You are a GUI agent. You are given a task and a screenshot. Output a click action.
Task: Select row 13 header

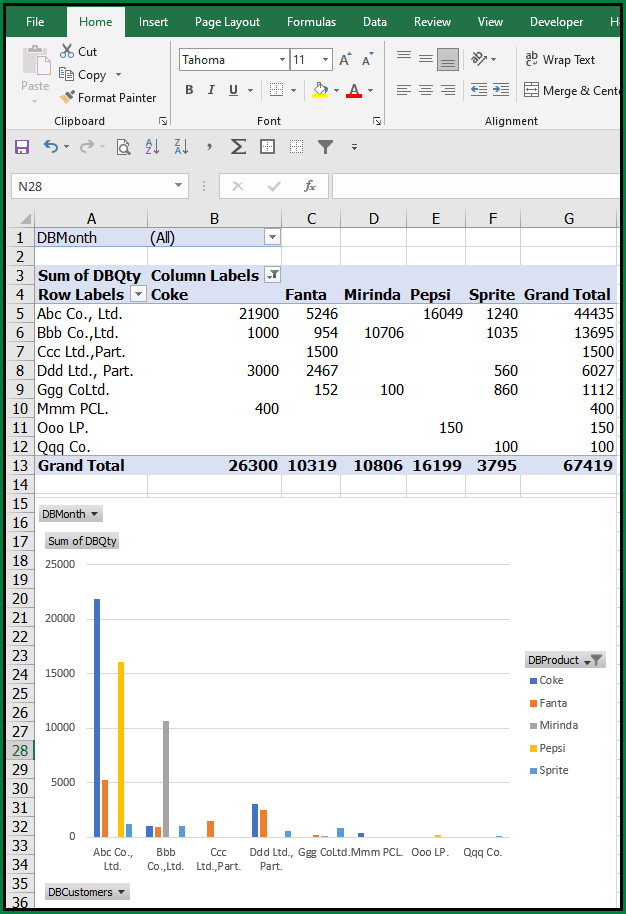pos(20,465)
